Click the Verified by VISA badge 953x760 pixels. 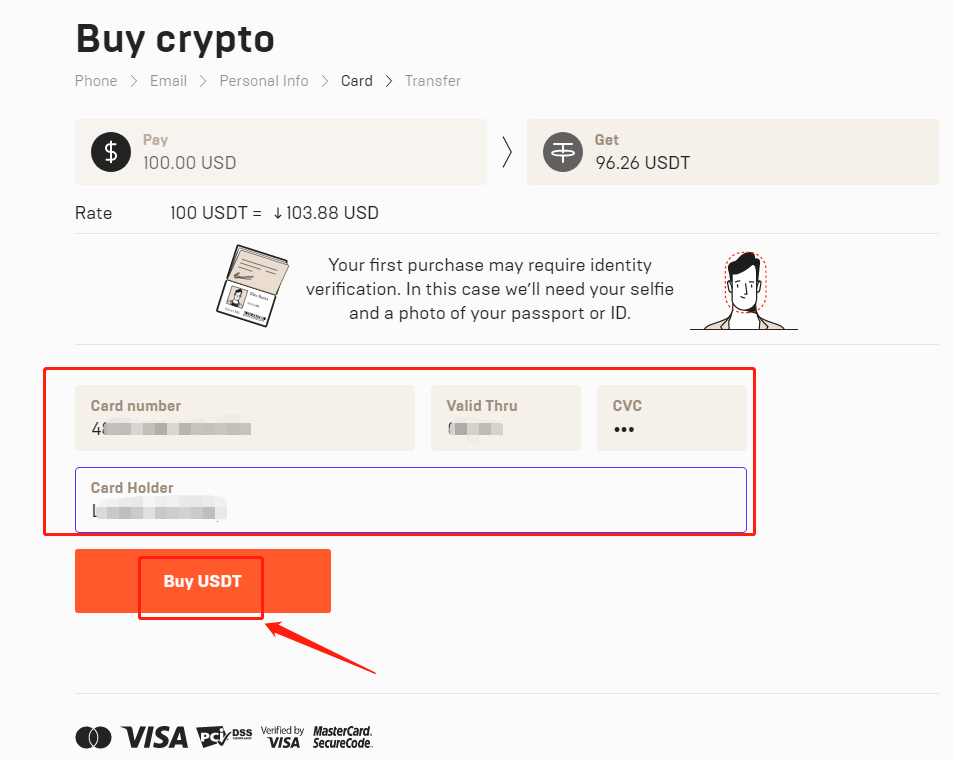pos(282,737)
